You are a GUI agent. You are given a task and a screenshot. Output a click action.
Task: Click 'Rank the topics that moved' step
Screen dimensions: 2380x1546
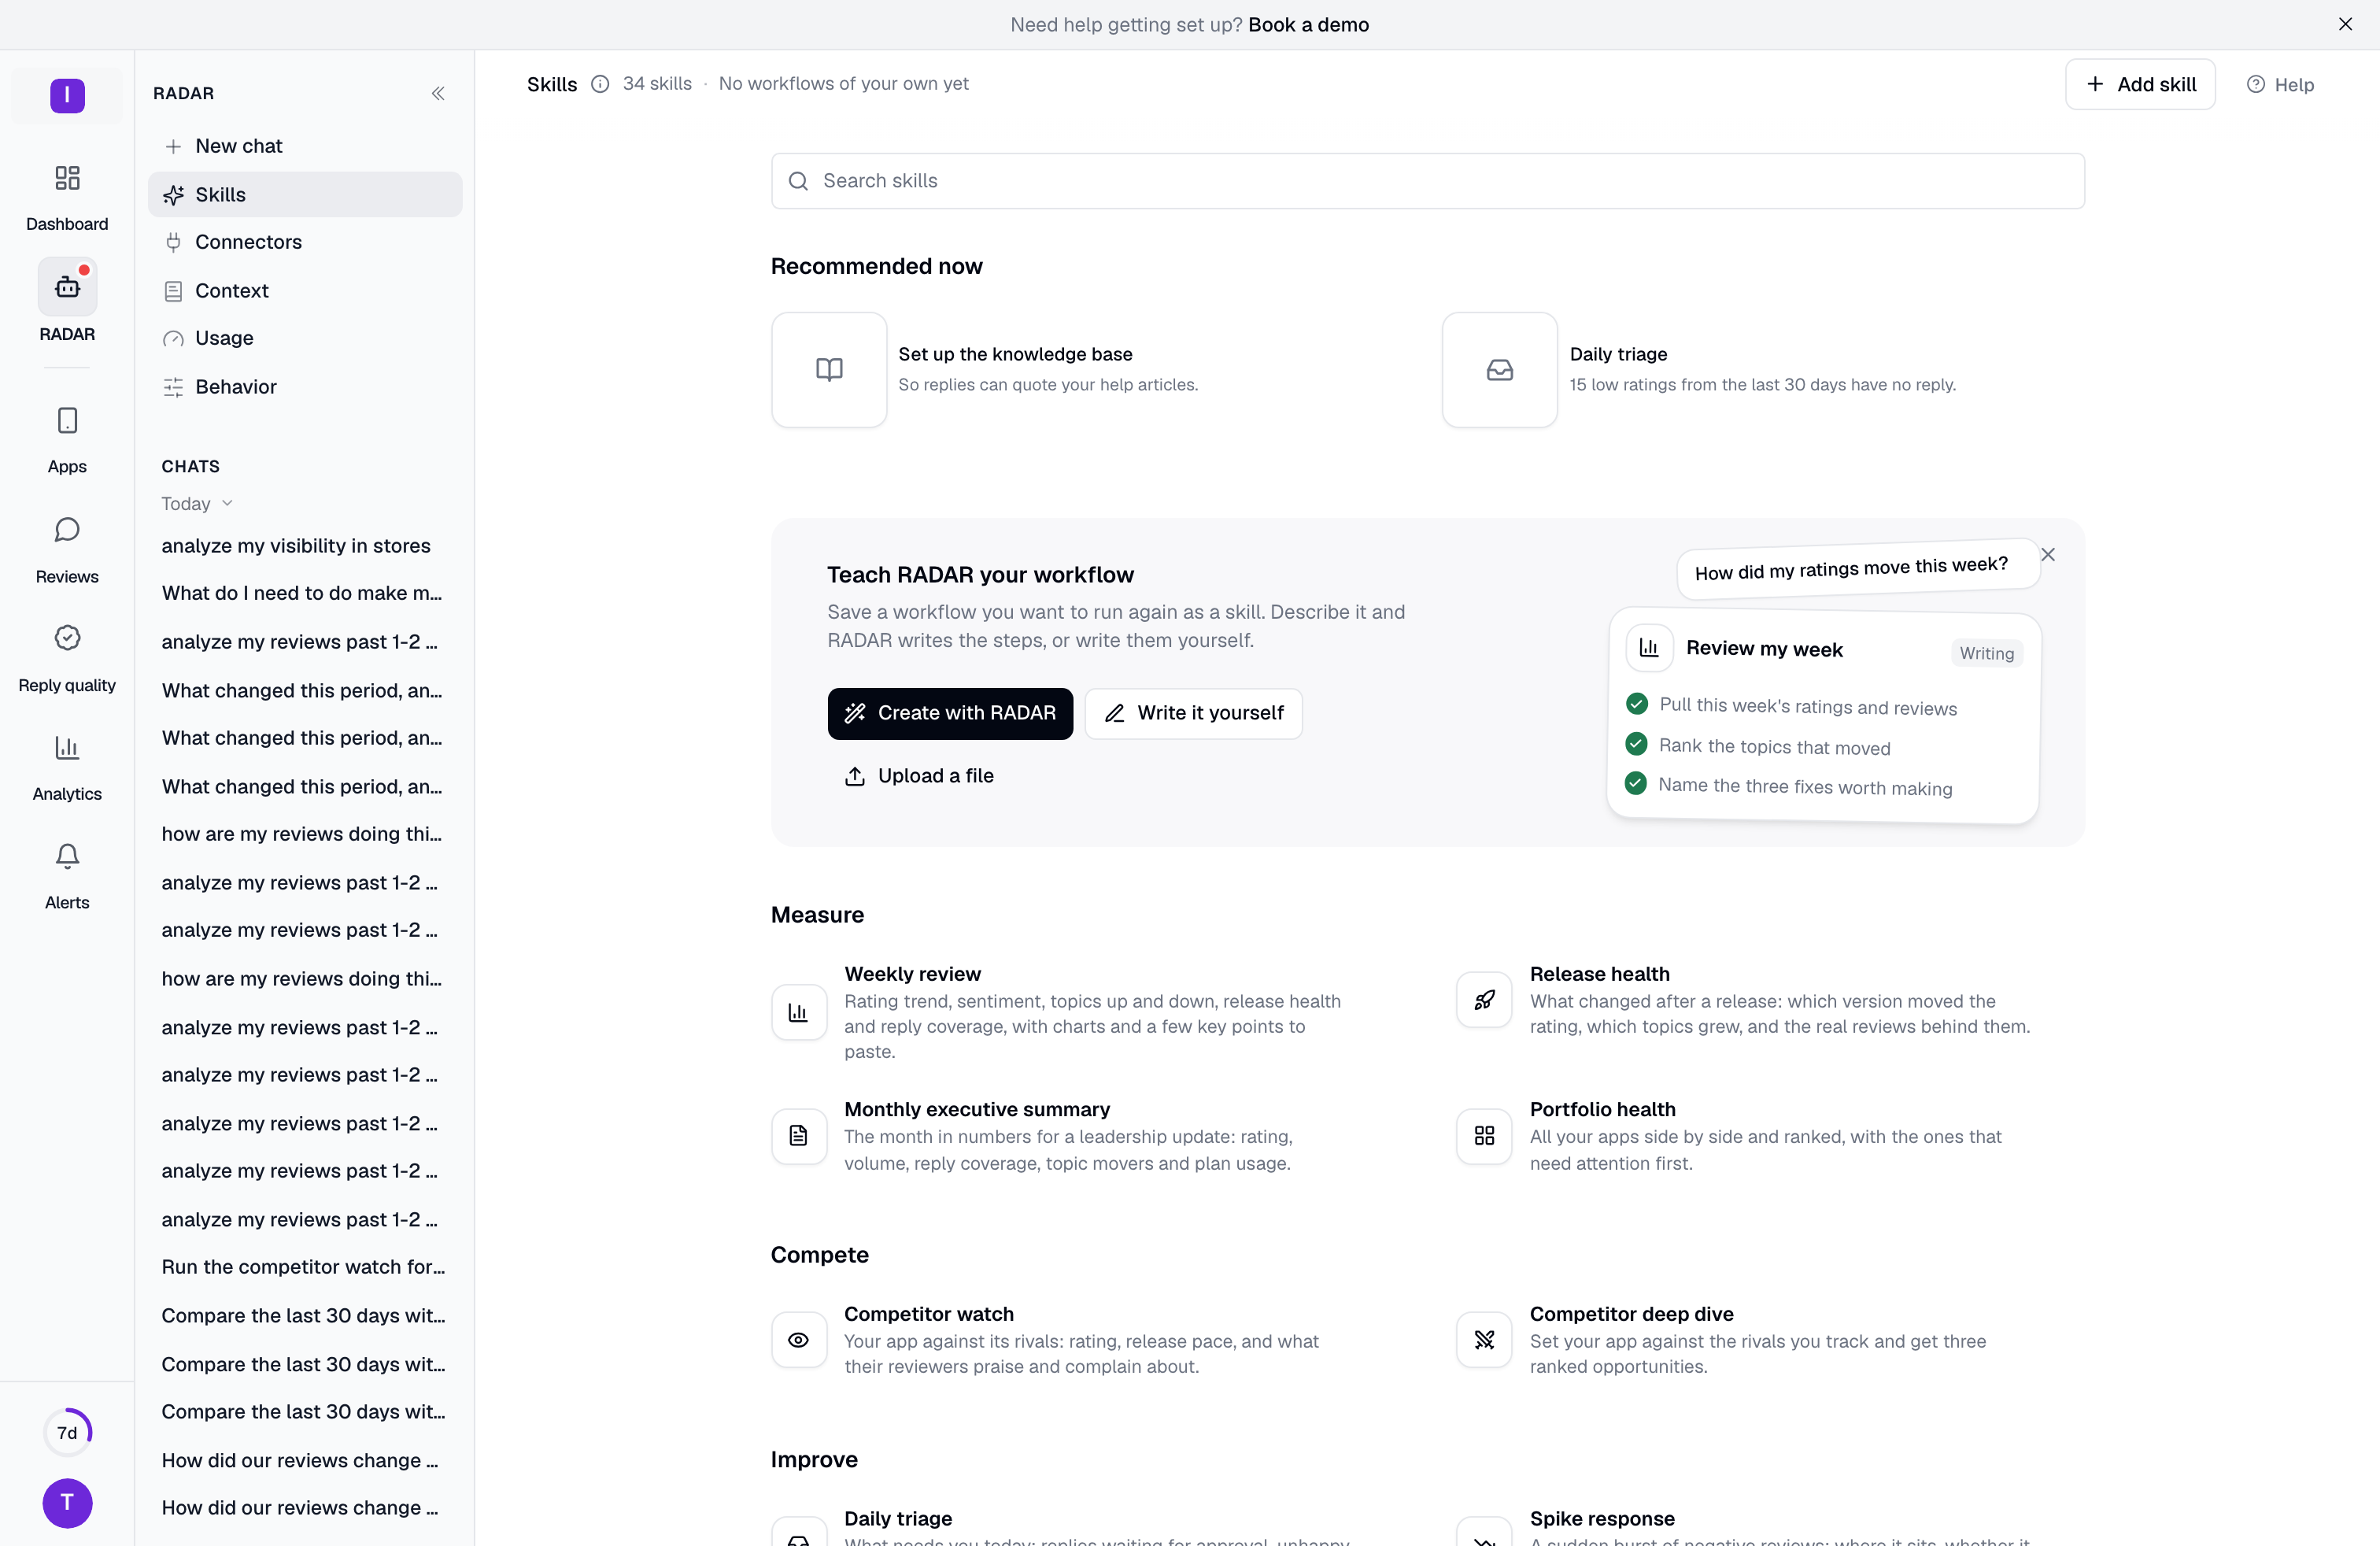click(x=1774, y=746)
